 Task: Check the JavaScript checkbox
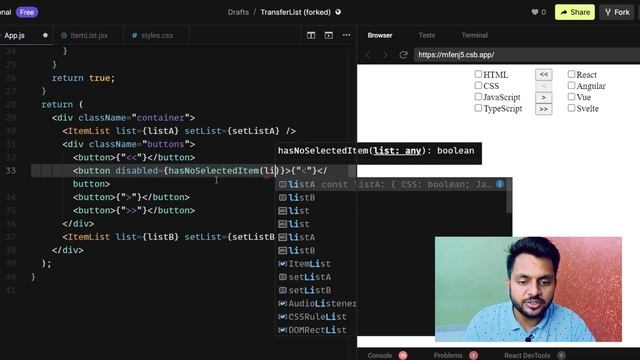pos(478,97)
